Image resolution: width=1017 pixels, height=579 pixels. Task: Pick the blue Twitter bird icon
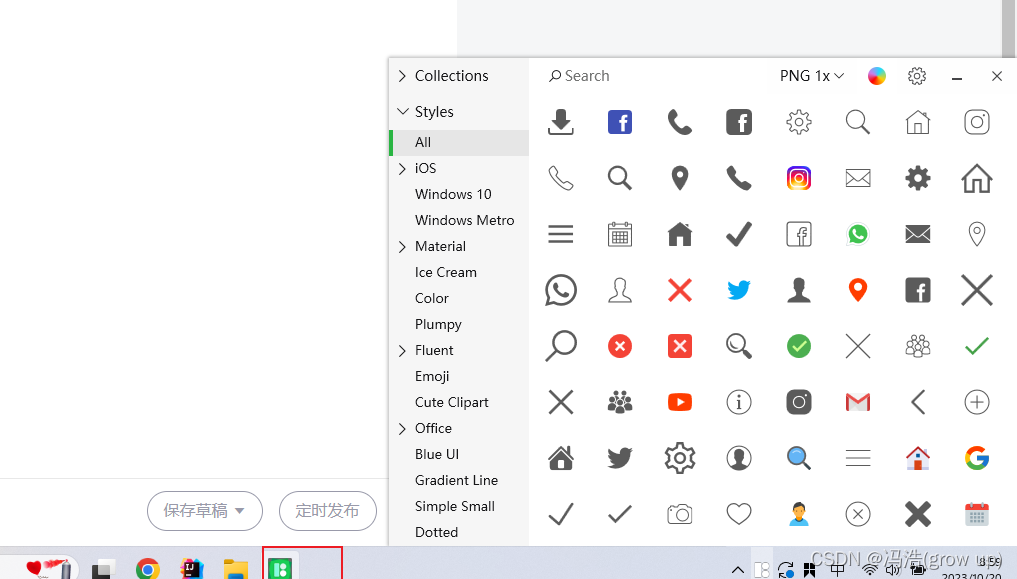(x=739, y=290)
